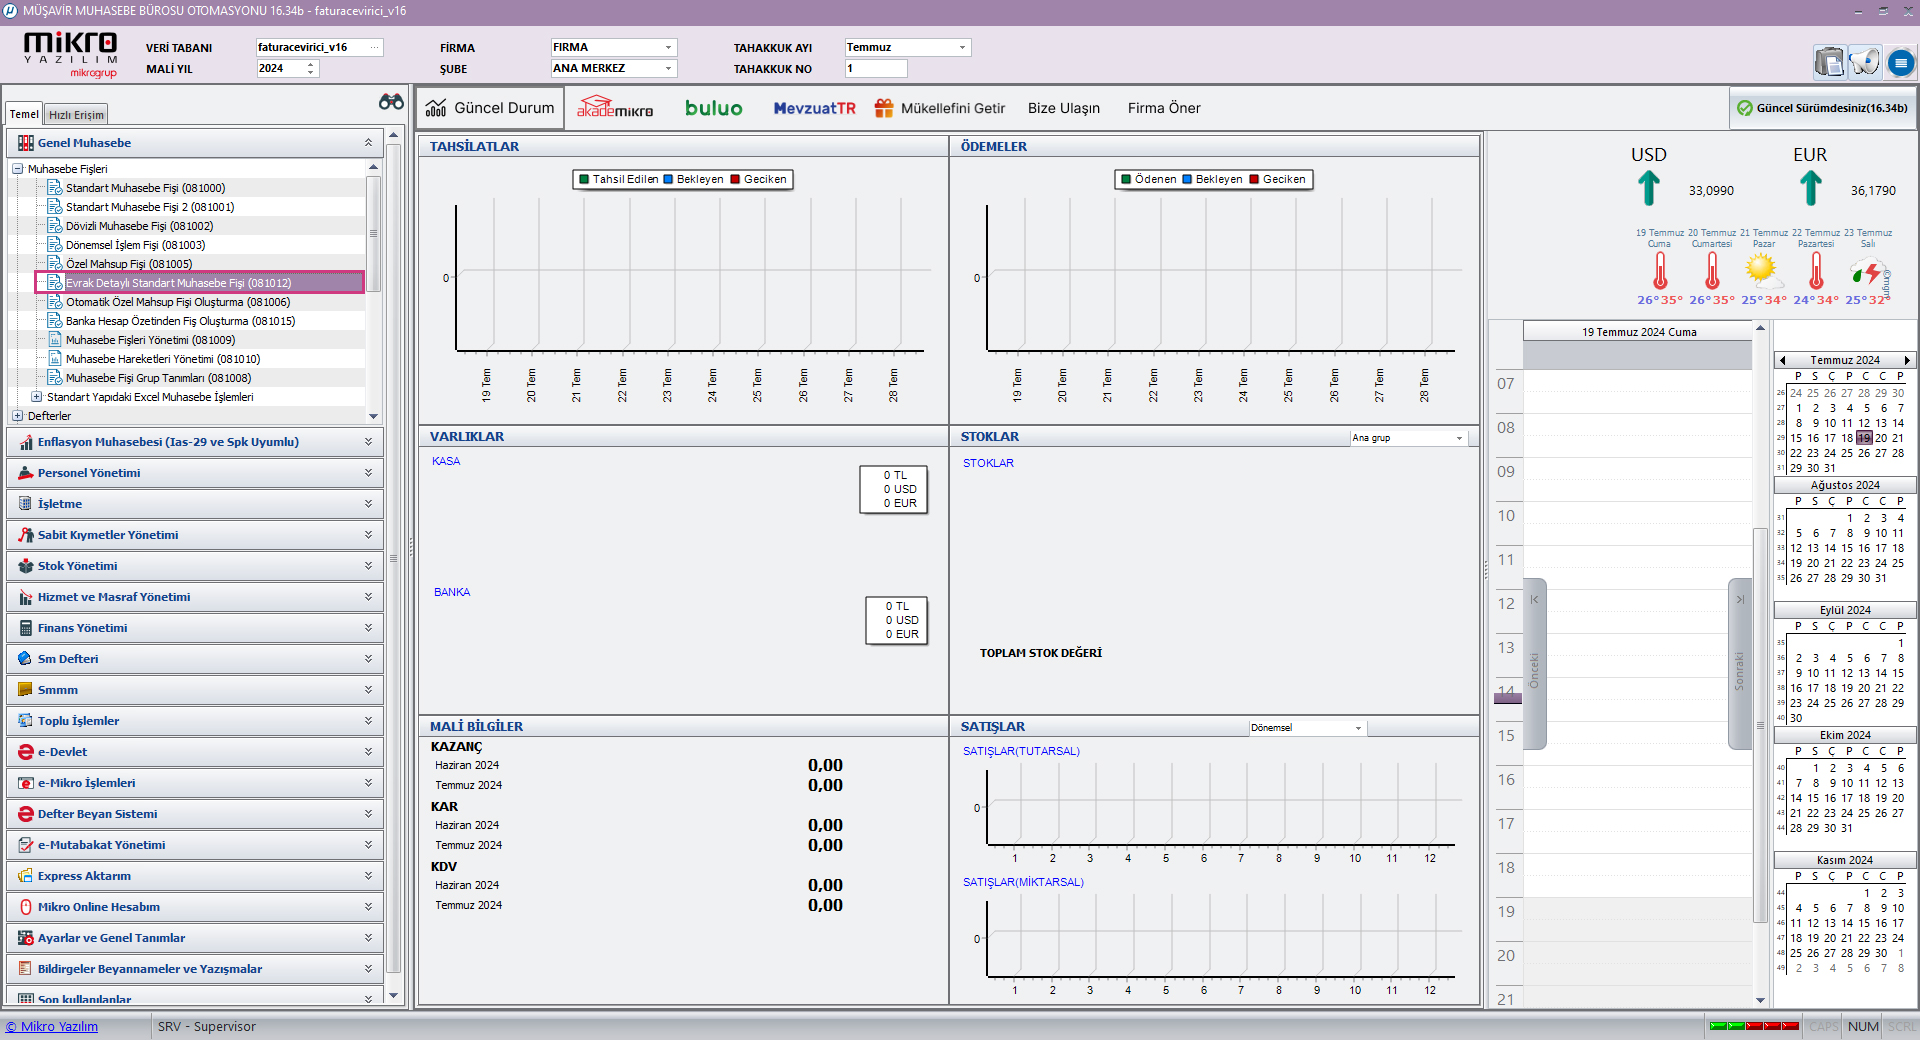Open the STOKLAR Ana grup dropdown
Screen dimensions: 1920x1040
coord(1459,438)
